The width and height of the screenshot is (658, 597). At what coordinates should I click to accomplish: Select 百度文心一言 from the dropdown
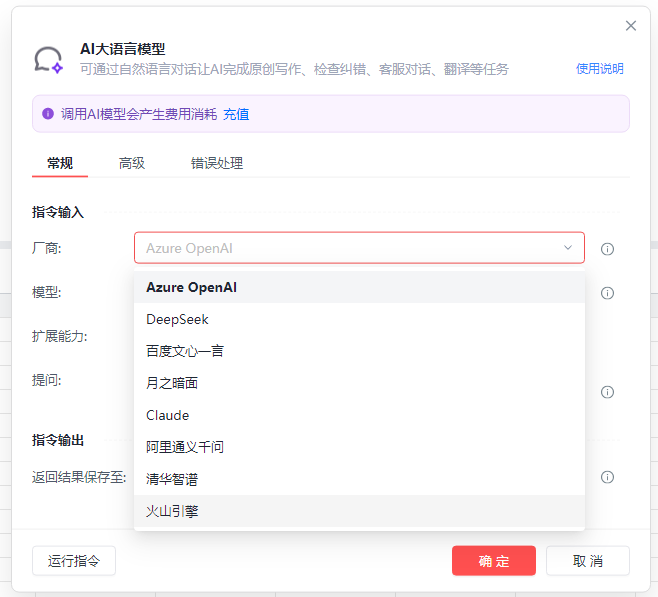click(x=359, y=351)
